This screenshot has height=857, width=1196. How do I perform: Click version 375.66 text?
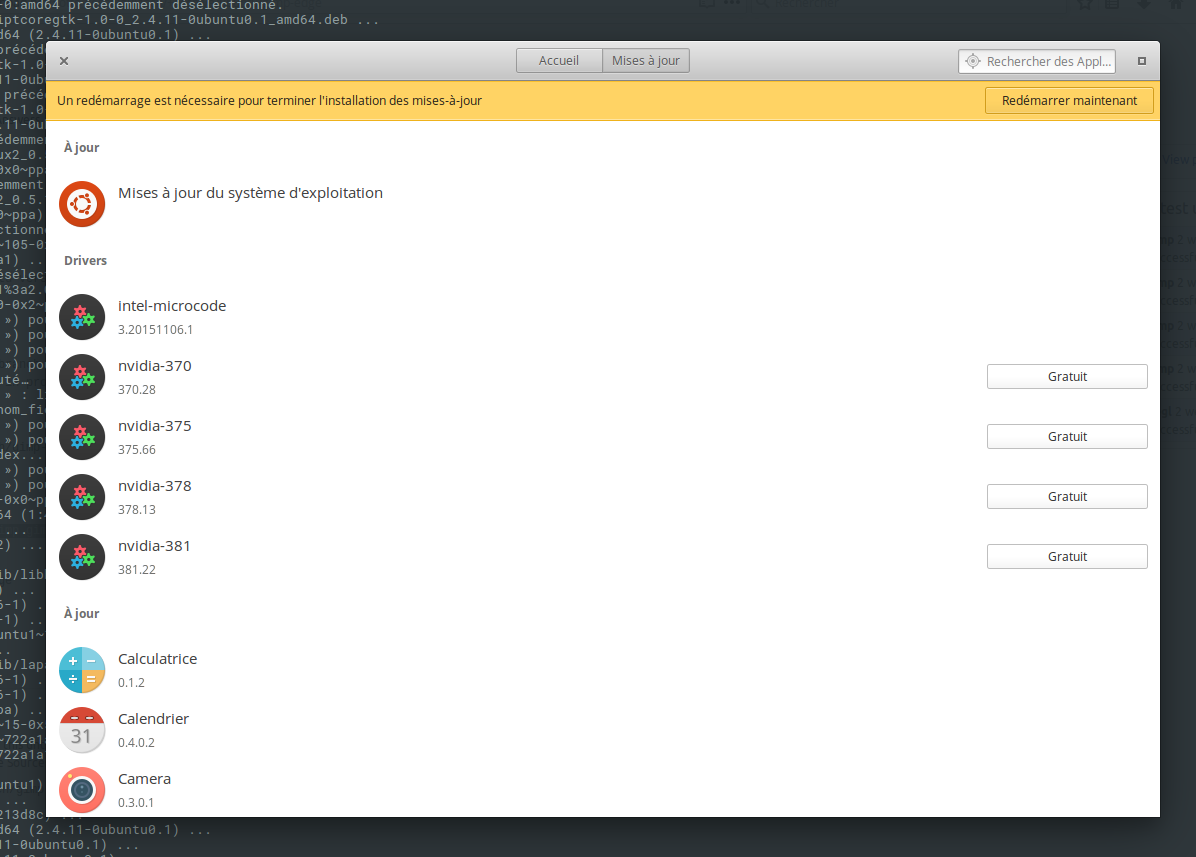coord(137,450)
